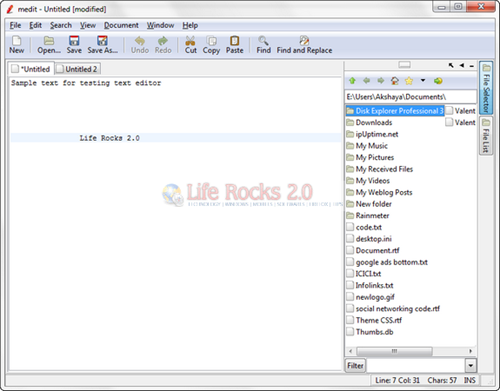
Task: Select the desktop.ini file
Action: click(369, 239)
